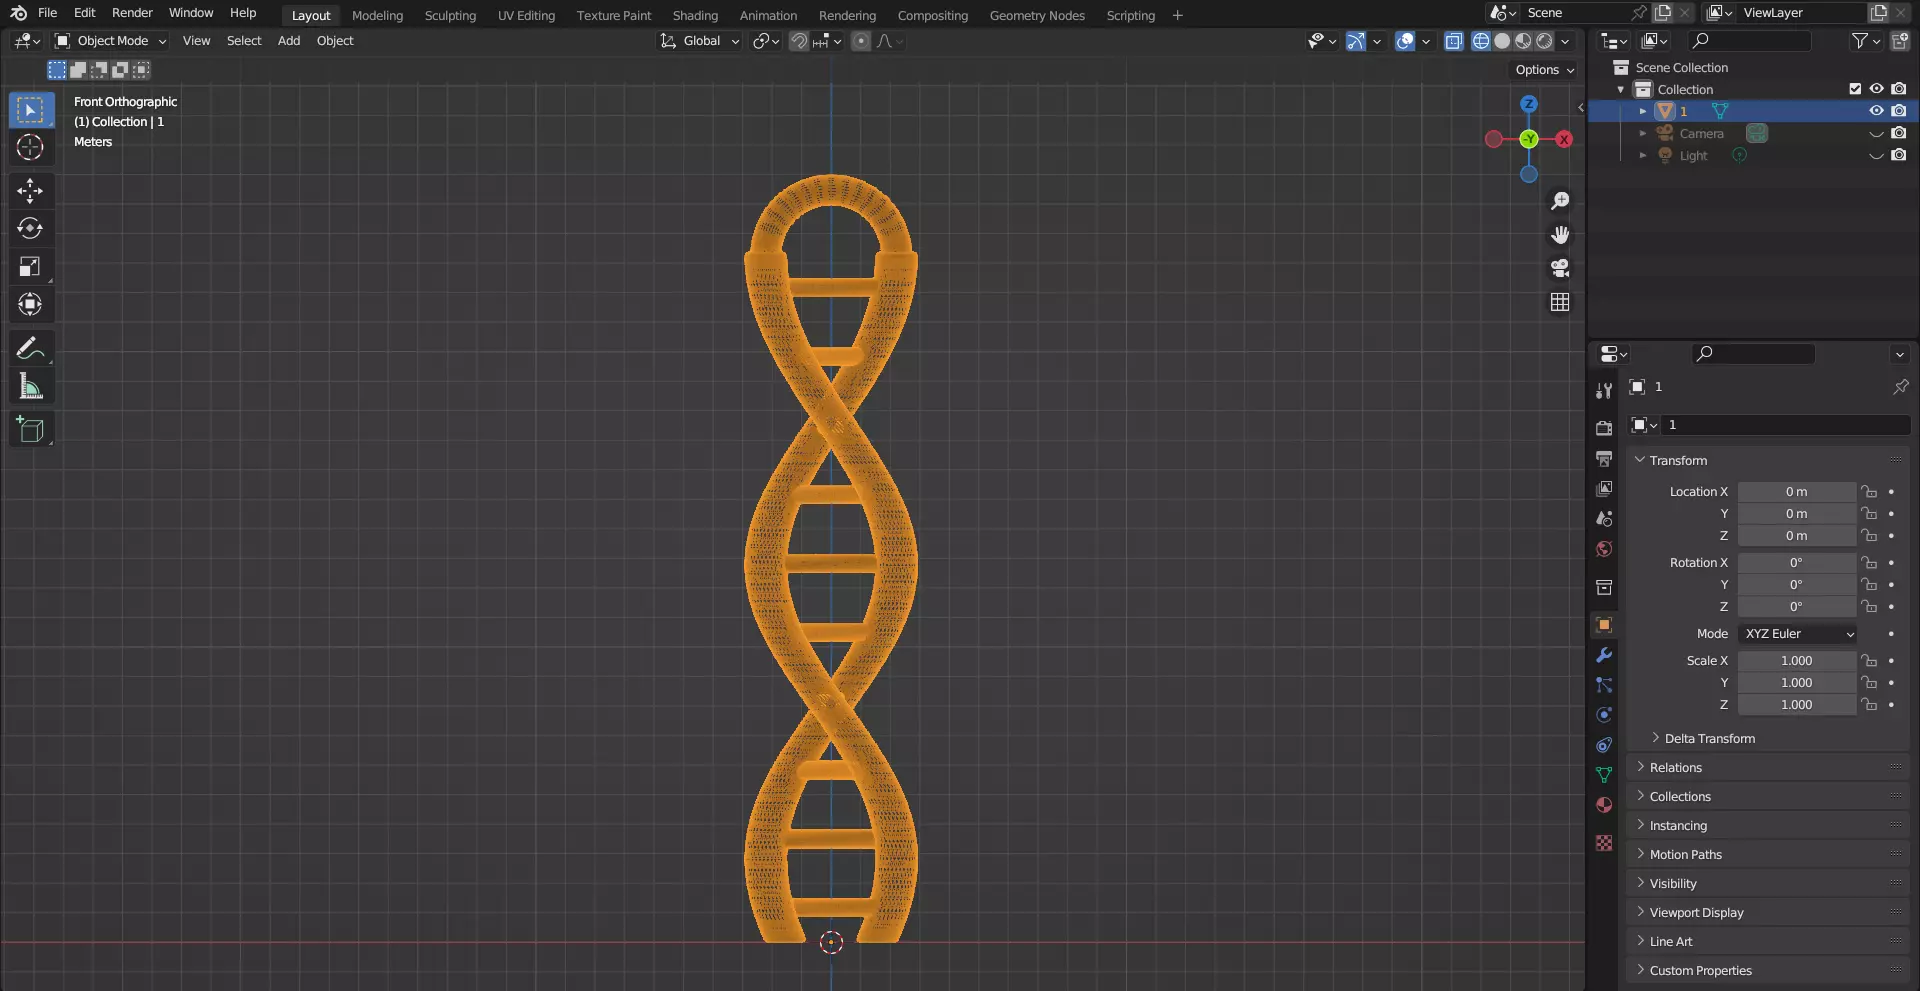Toggle camera view icon

pos(1560,268)
